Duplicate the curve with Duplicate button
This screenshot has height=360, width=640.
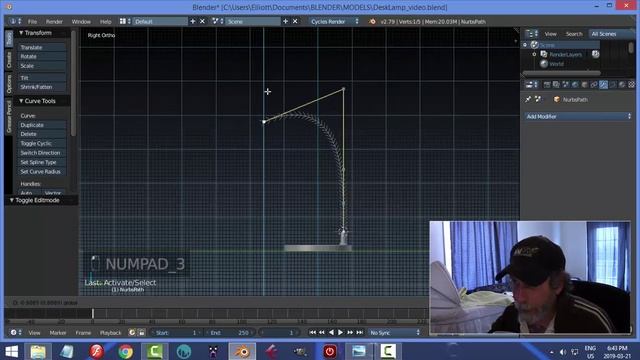point(42,125)
